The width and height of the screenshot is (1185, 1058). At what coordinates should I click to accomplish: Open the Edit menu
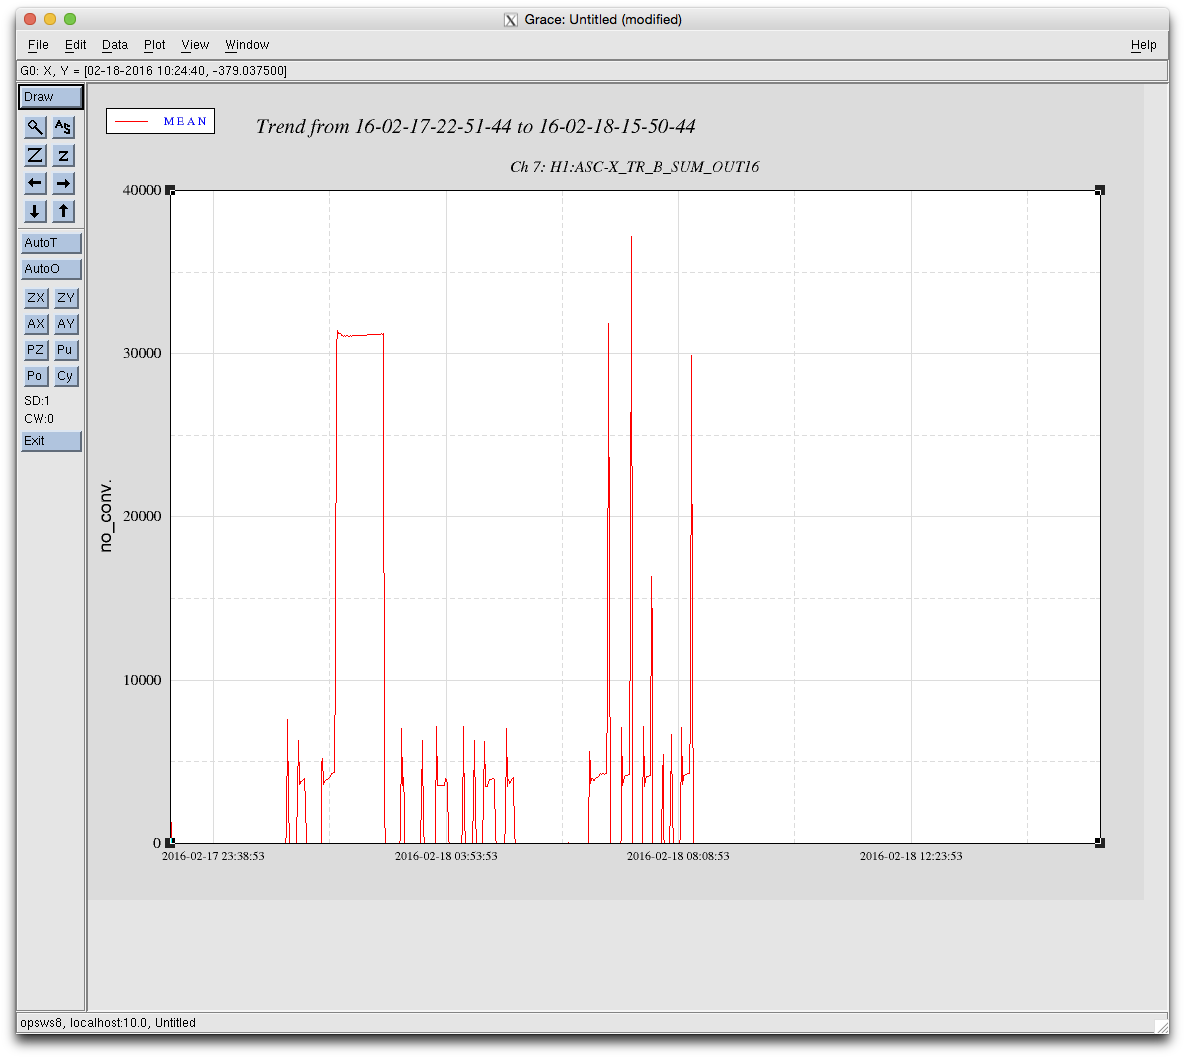coord(76,45)
